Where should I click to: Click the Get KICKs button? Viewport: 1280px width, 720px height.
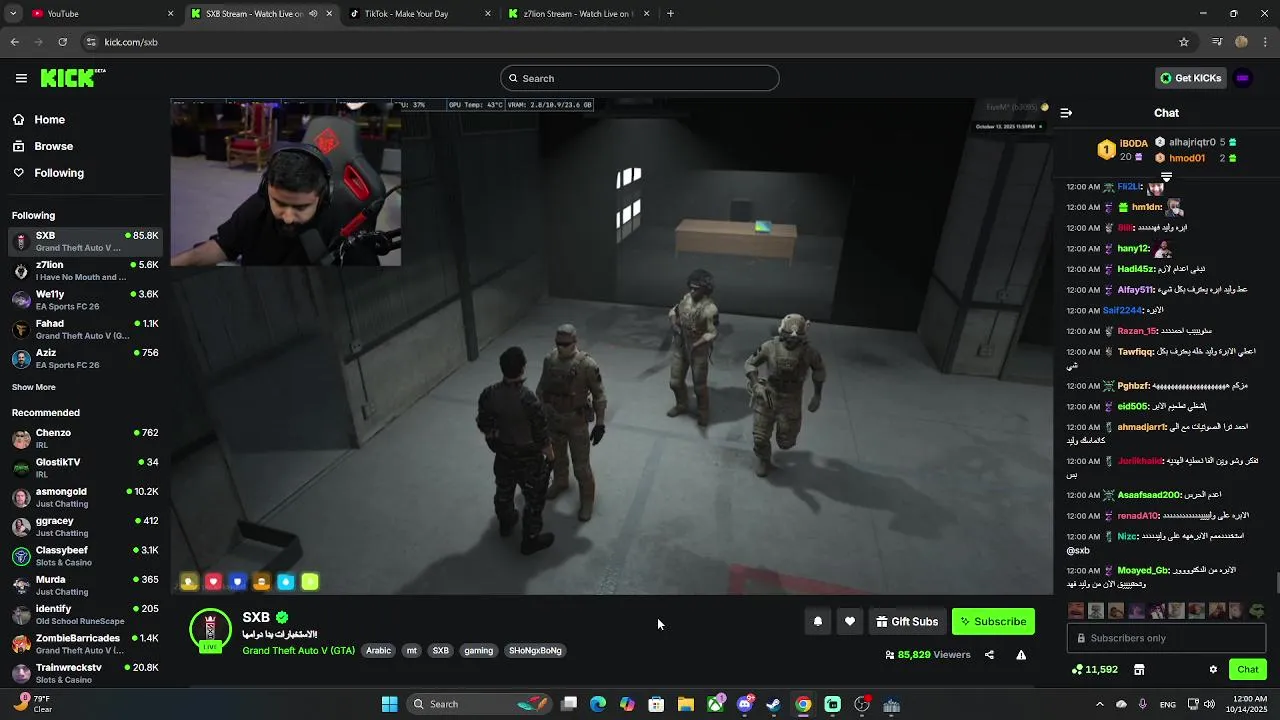(1190, 78)
